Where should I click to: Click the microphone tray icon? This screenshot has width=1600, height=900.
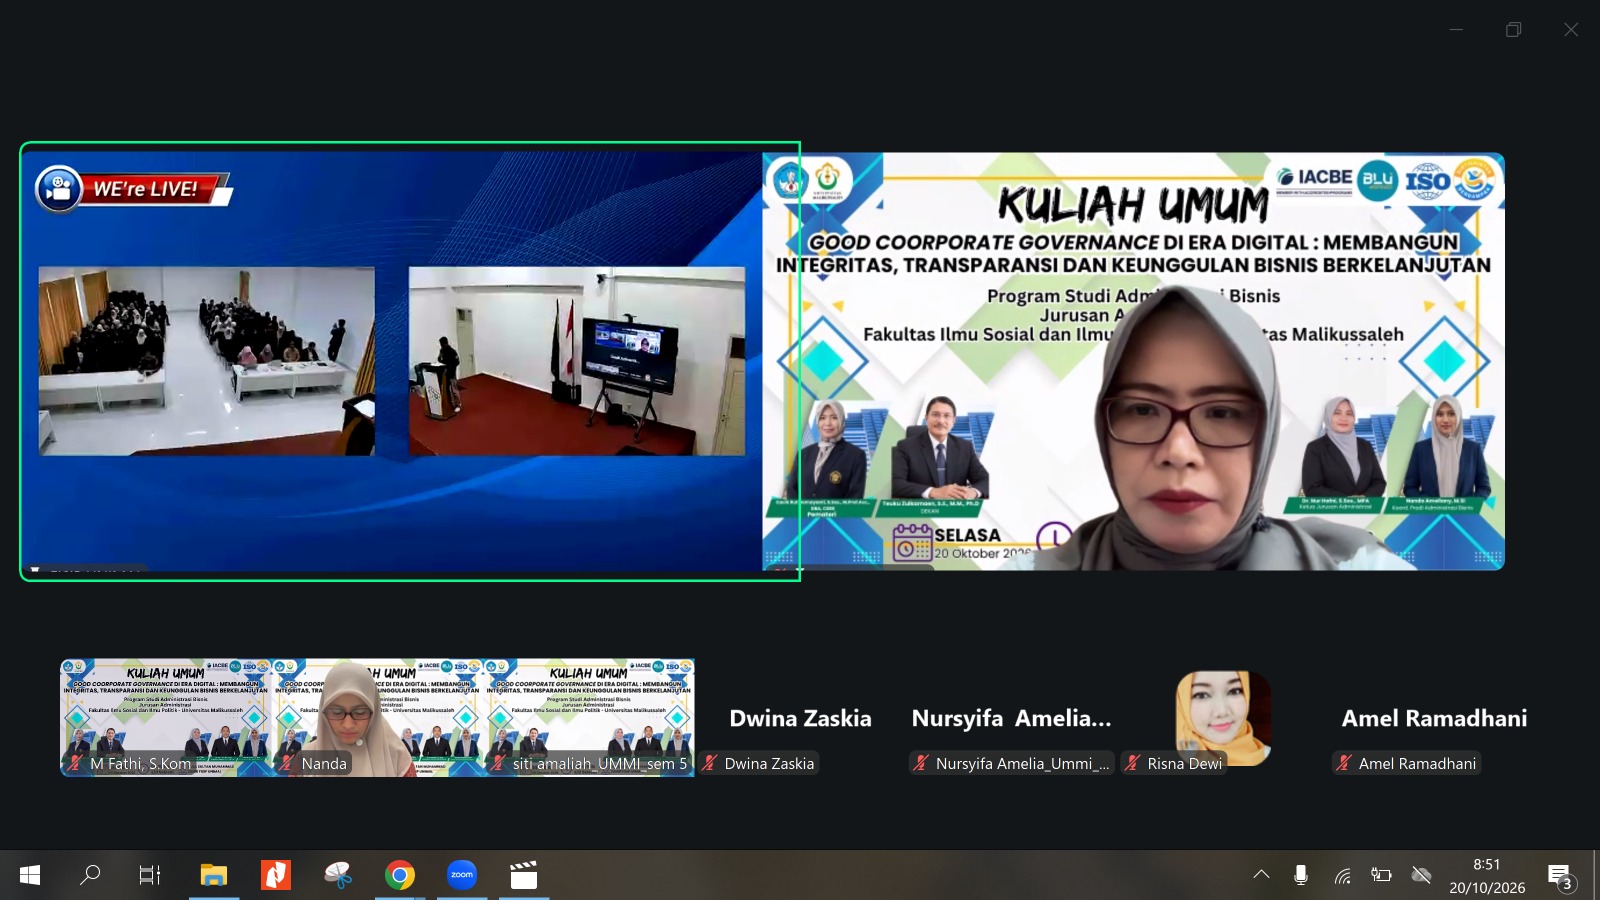1301,876
